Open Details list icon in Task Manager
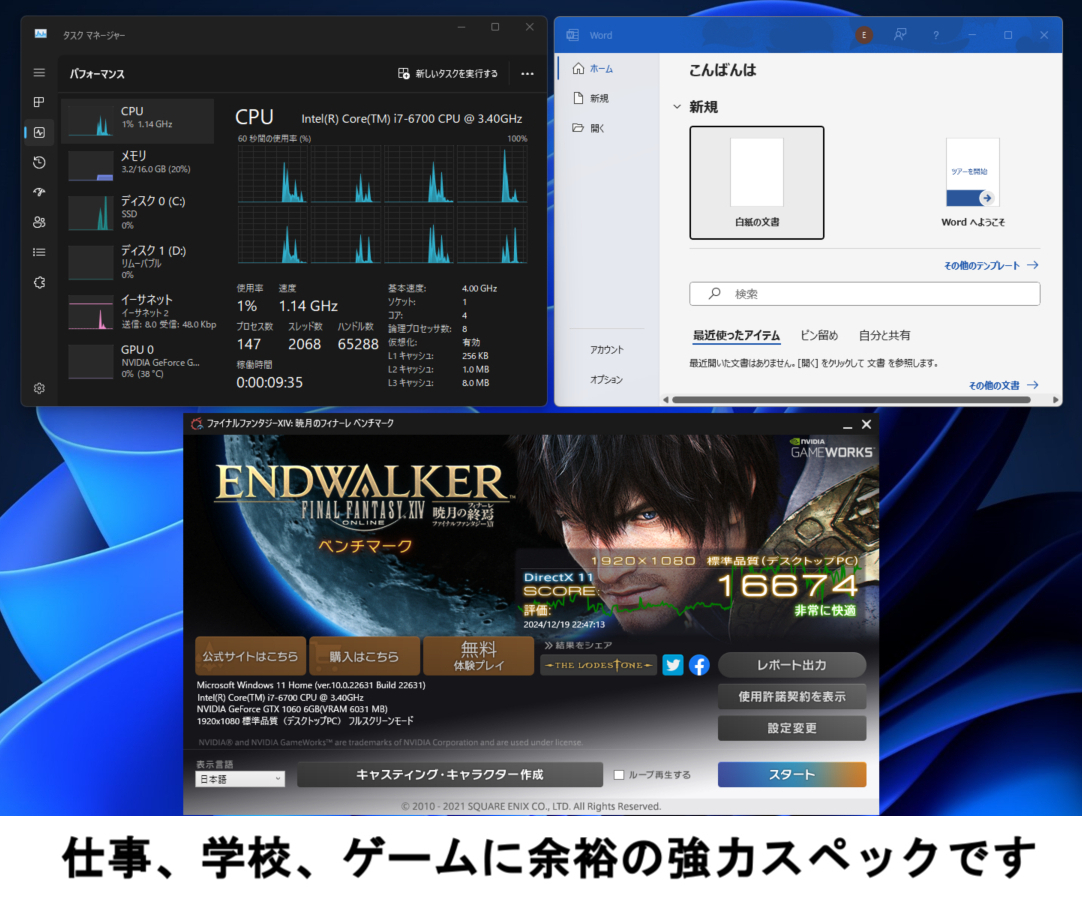 click(39, 252)
